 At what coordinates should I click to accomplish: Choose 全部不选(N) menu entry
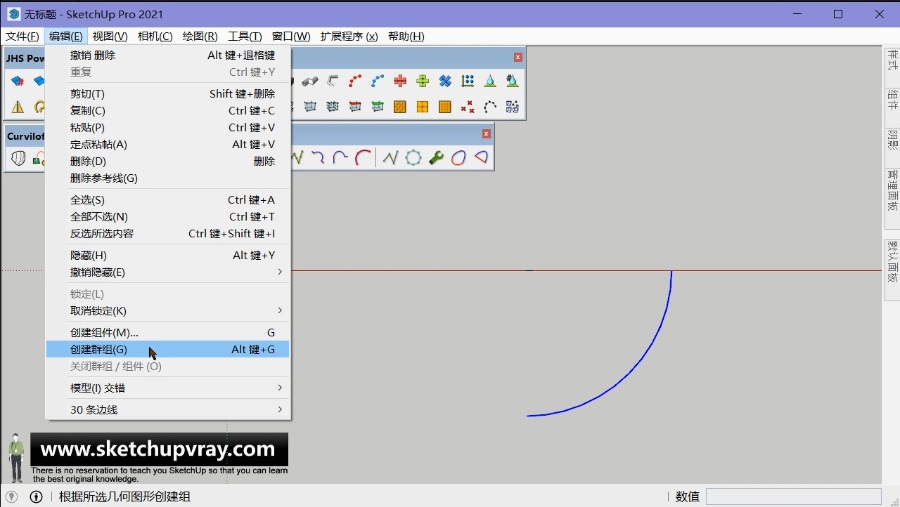point(168,216)
